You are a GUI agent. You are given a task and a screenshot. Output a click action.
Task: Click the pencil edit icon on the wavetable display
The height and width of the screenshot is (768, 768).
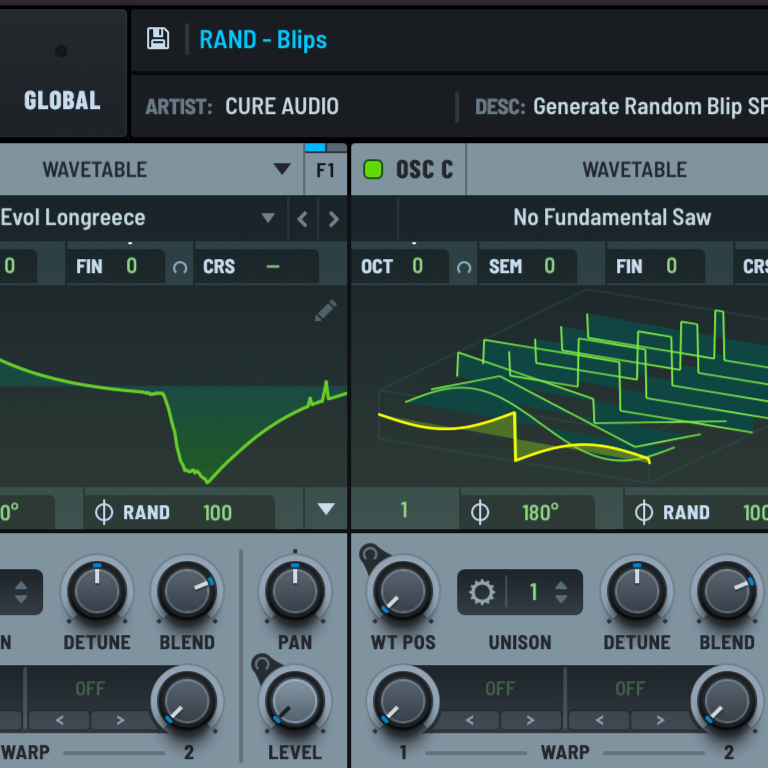(325, 311)
